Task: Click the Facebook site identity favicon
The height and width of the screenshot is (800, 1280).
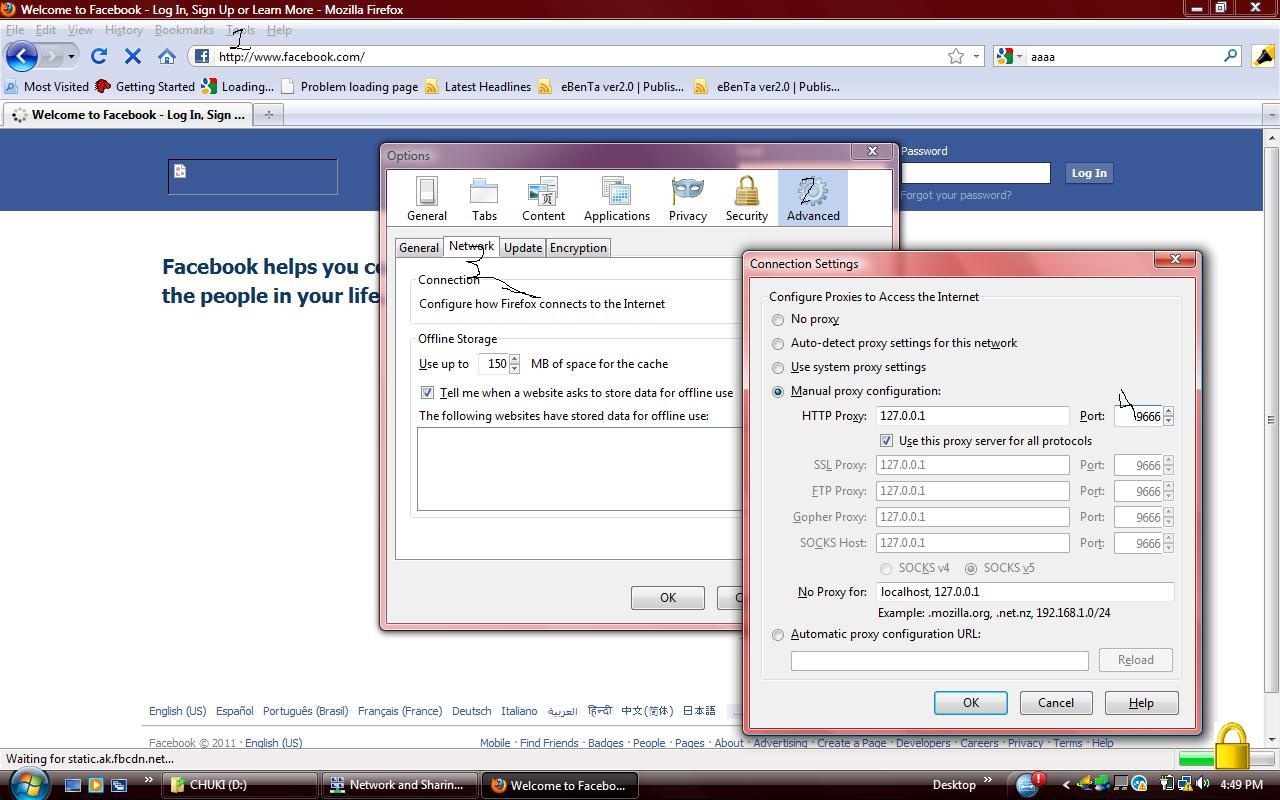Action: 201,56
